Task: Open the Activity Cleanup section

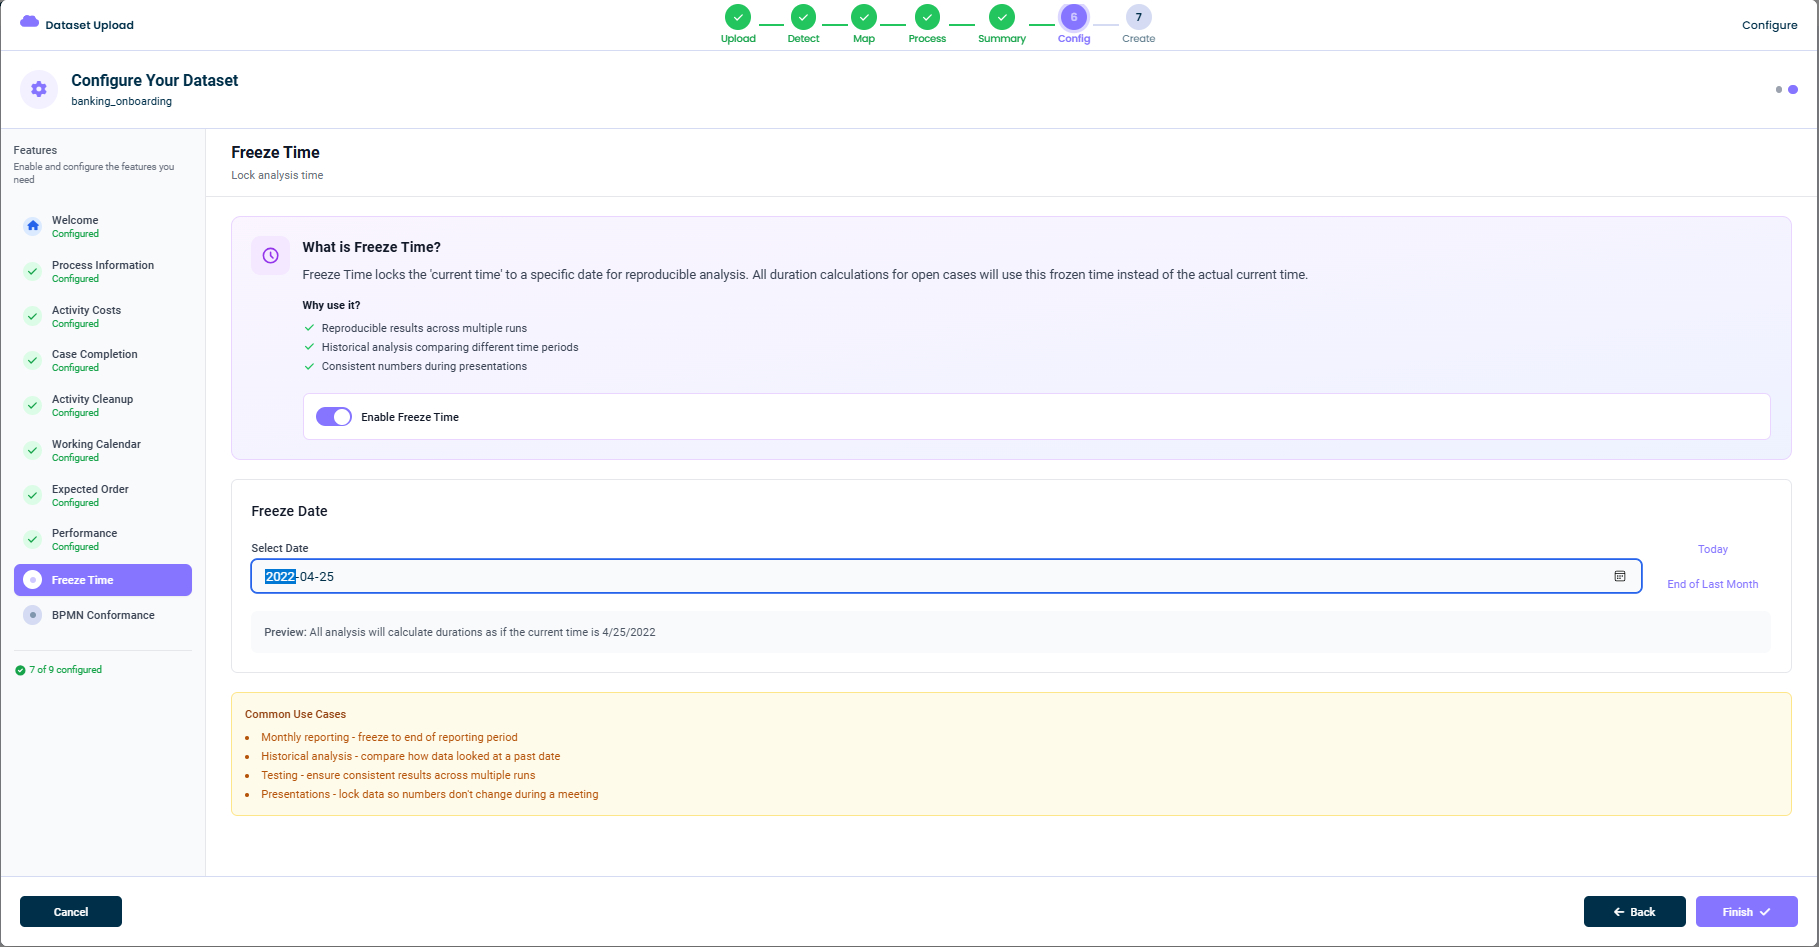Action: tap(103, 405)
